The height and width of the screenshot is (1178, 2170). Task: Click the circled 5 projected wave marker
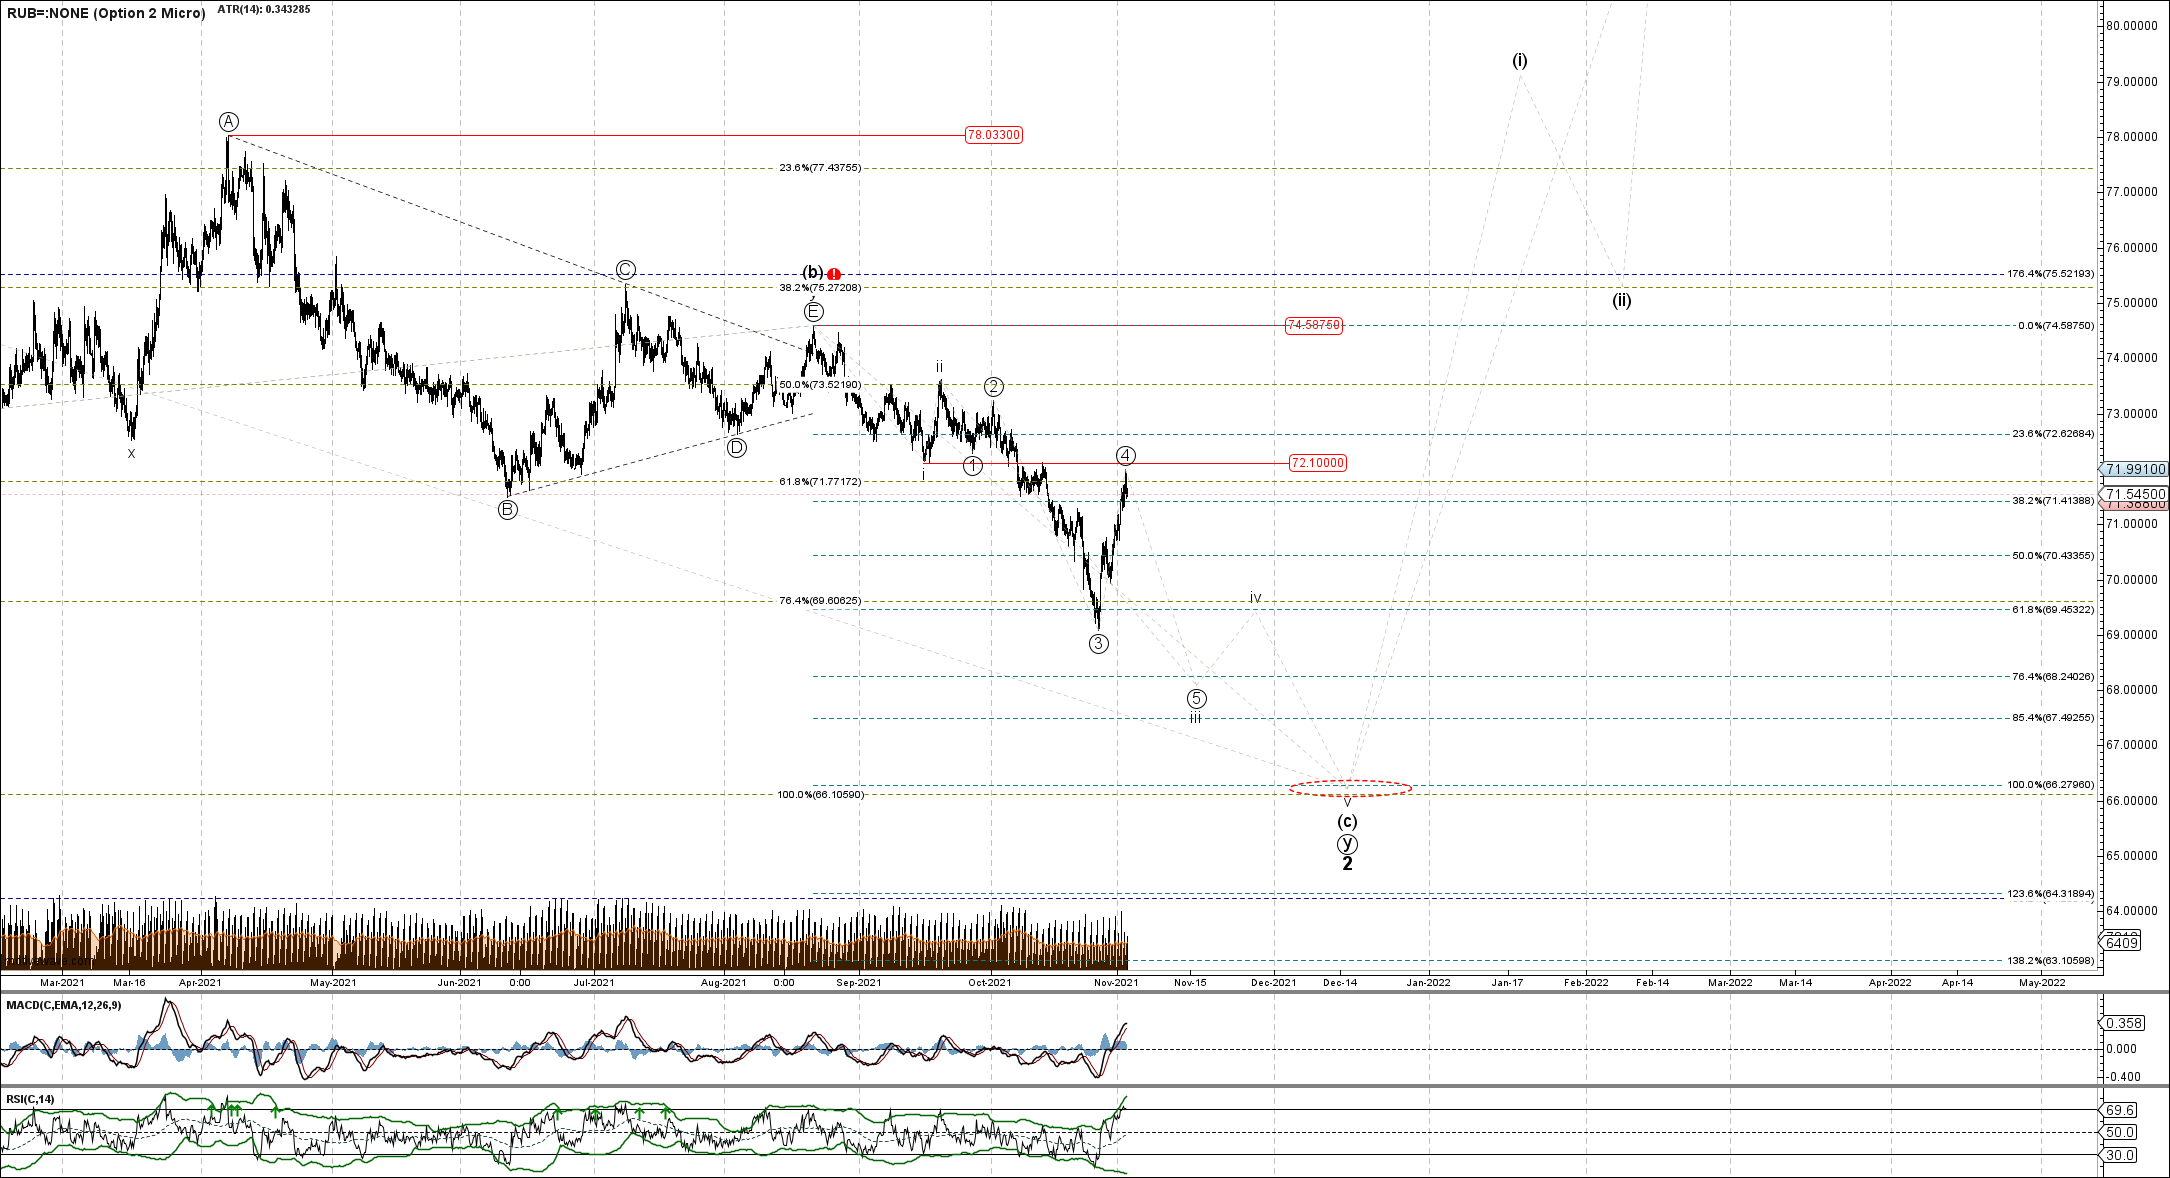[x=1196, y=698]
